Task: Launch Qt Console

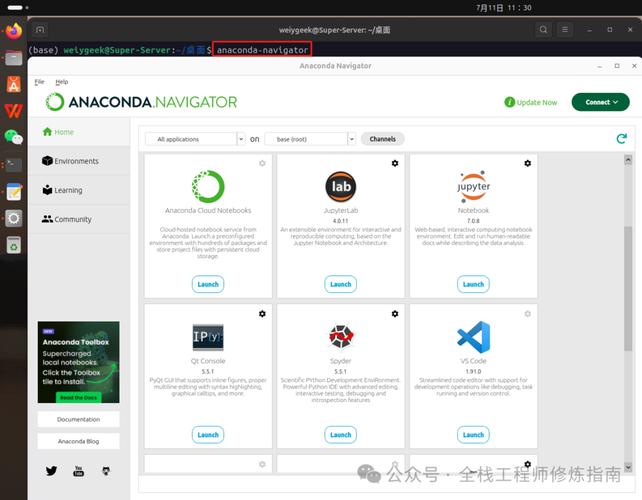Action: pyautogui.click(x=208, y=435)
